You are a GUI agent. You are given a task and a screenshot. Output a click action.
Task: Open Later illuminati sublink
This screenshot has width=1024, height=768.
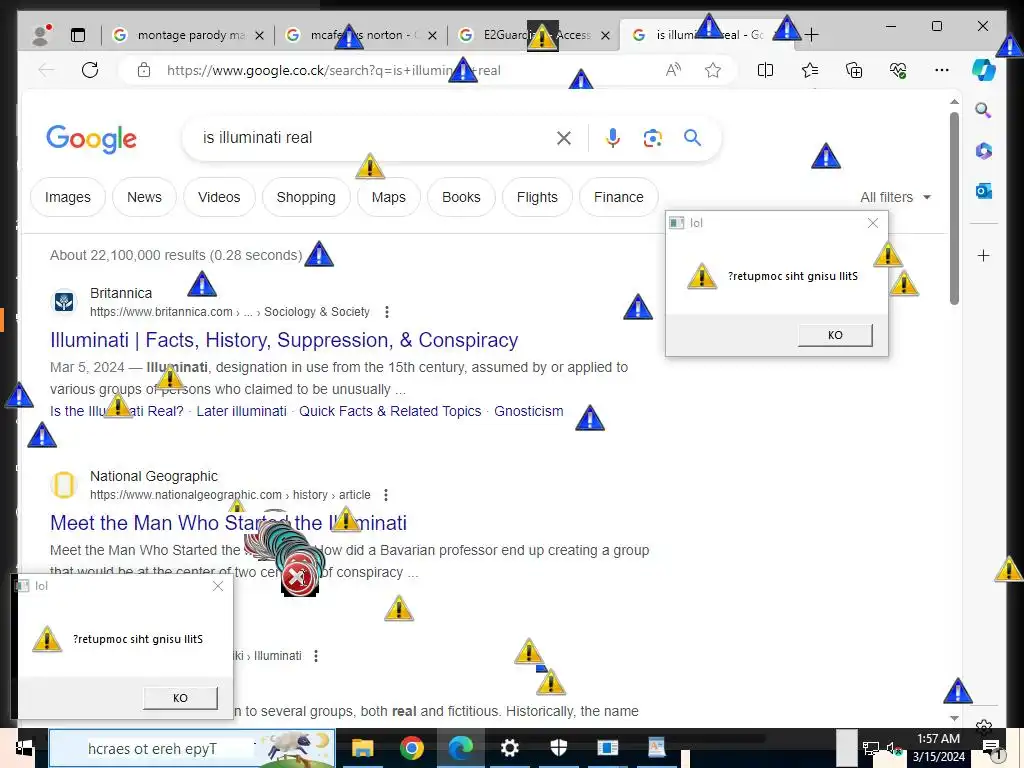coord(242,411)
